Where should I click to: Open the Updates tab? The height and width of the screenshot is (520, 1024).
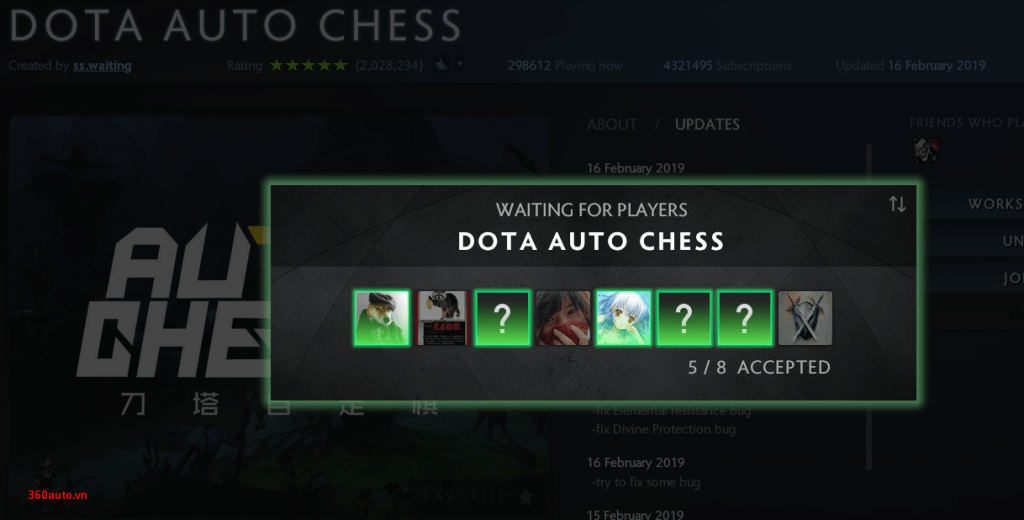707,124
